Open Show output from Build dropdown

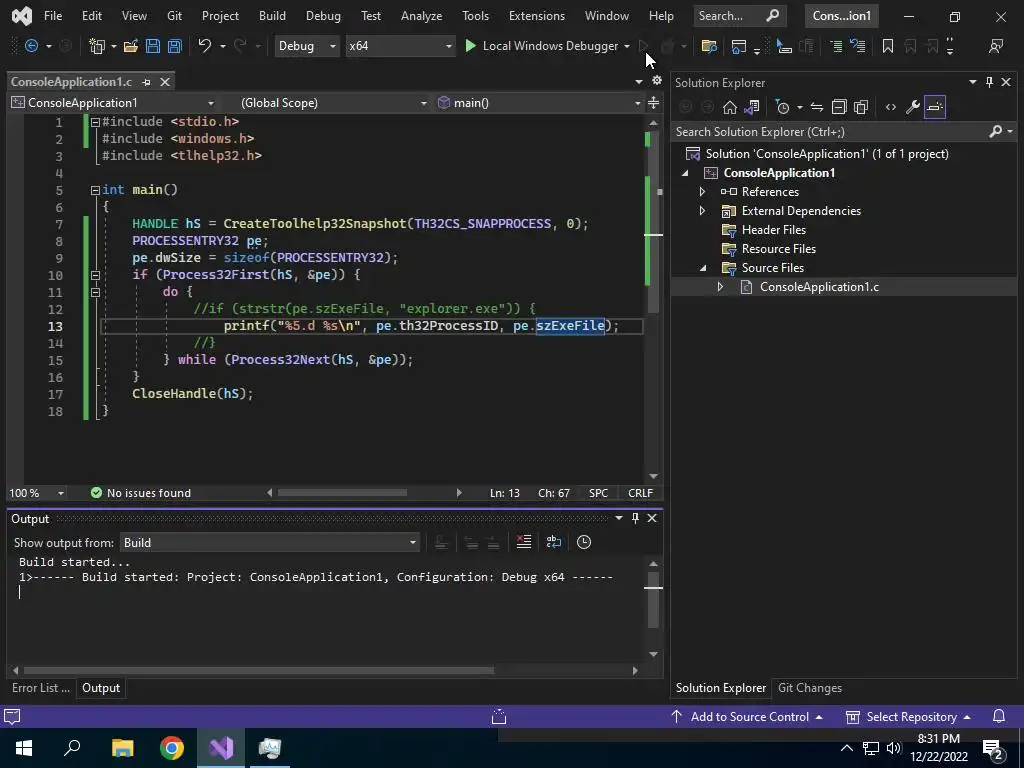coord(270,543)
